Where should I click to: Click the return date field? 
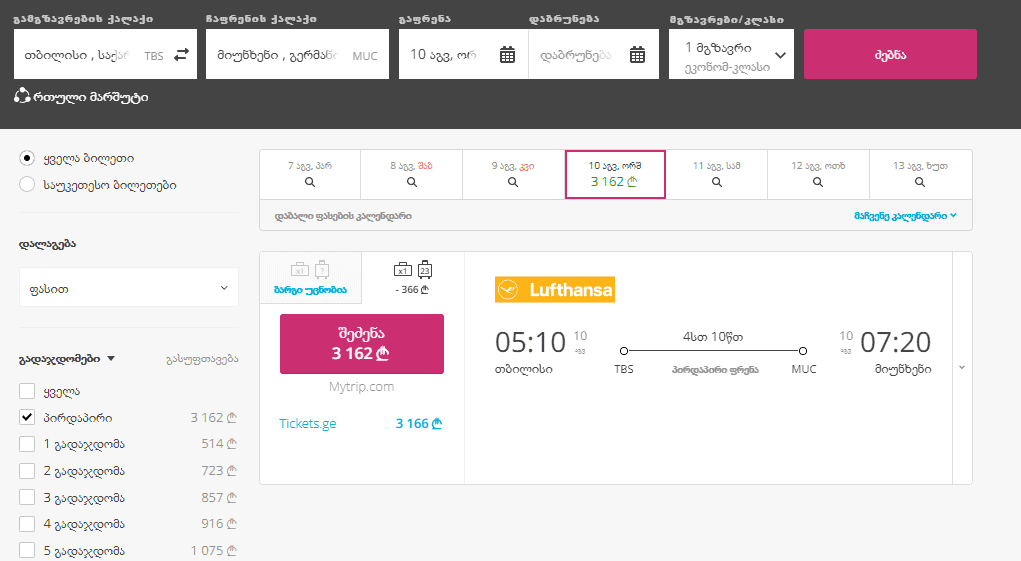point(593,55)
